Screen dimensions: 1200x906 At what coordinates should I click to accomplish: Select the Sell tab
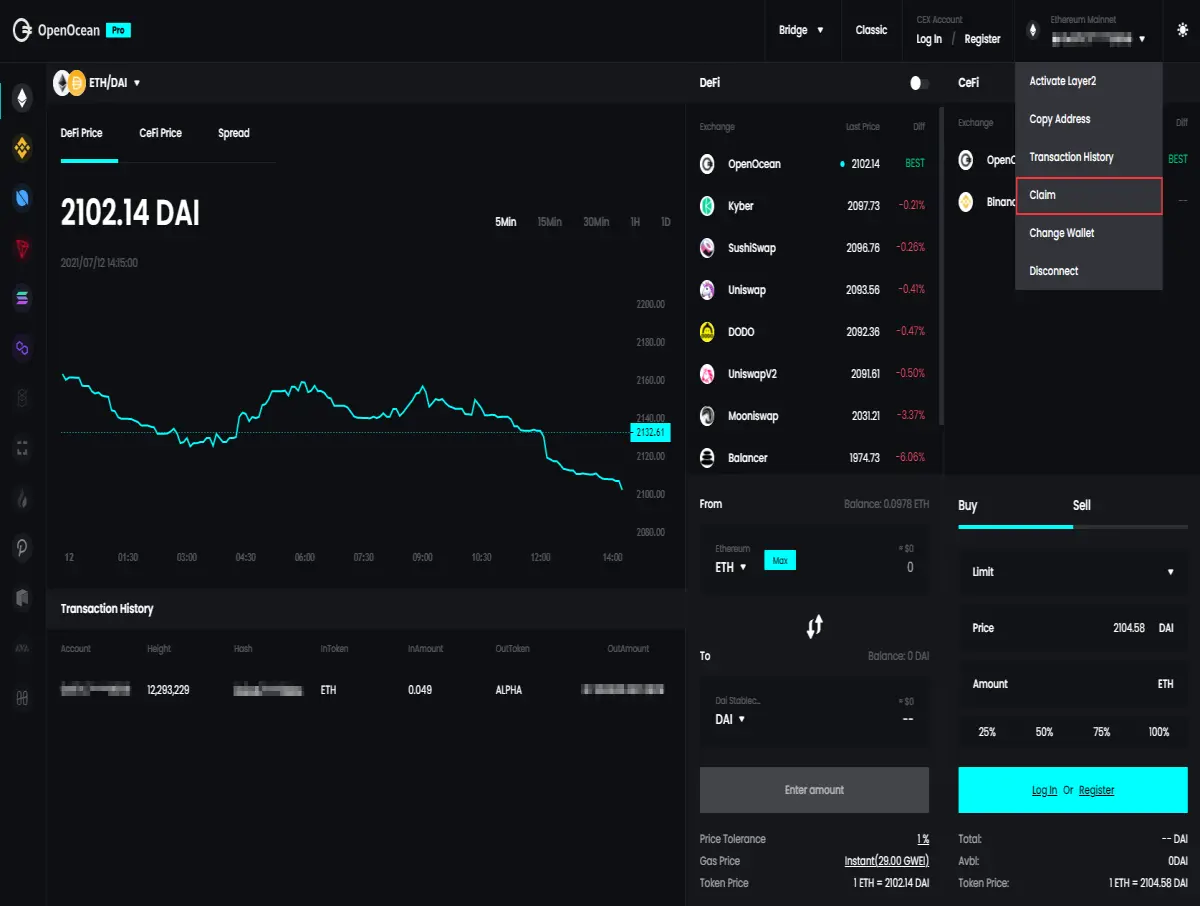tap(1082, 505)
